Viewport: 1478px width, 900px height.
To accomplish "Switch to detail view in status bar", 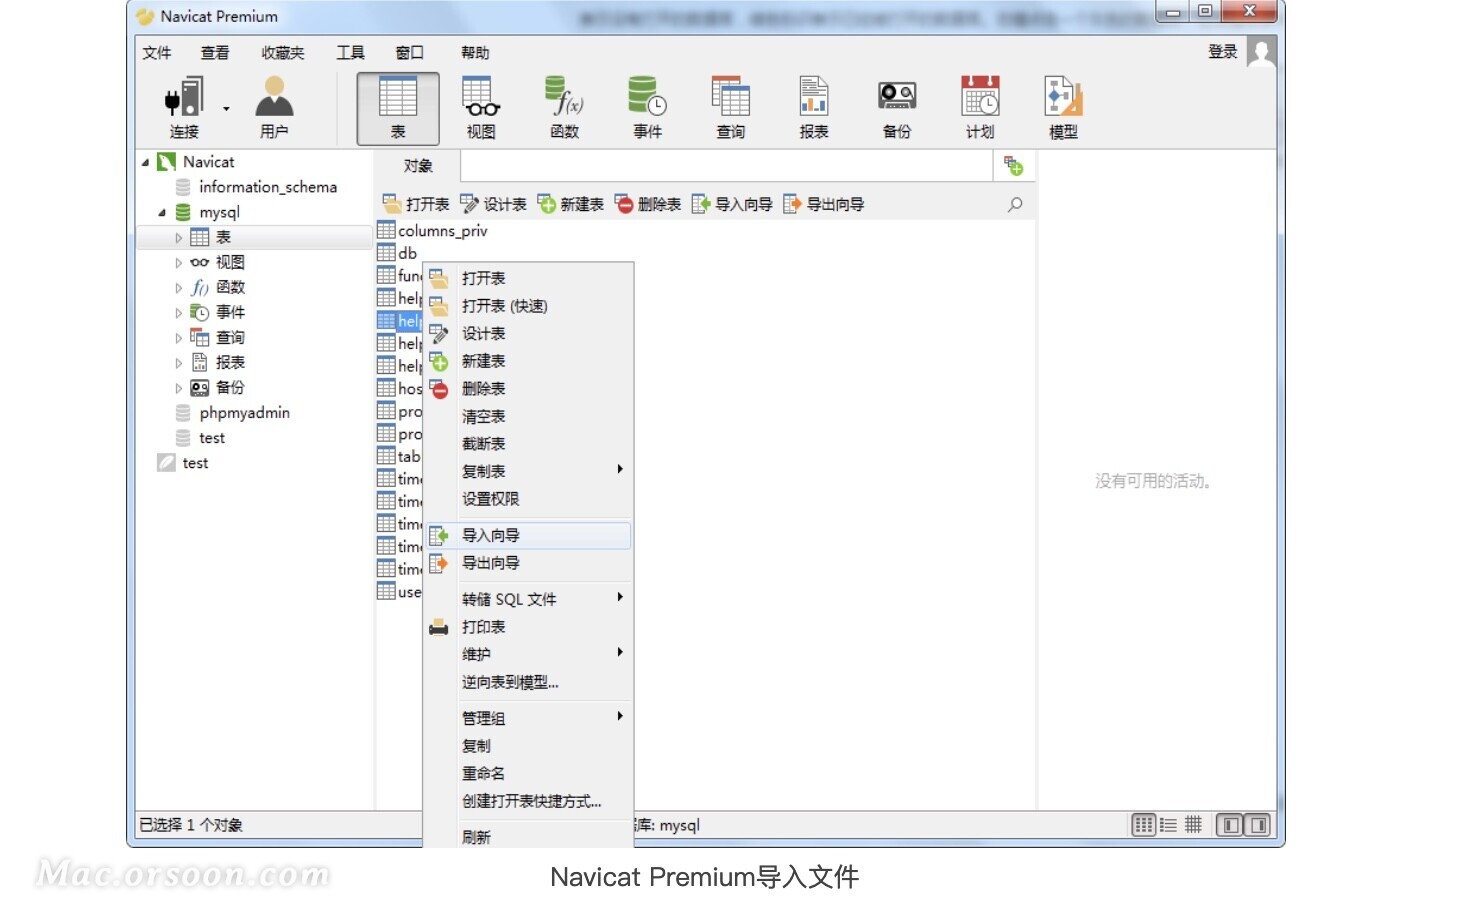I will 1193,825.
